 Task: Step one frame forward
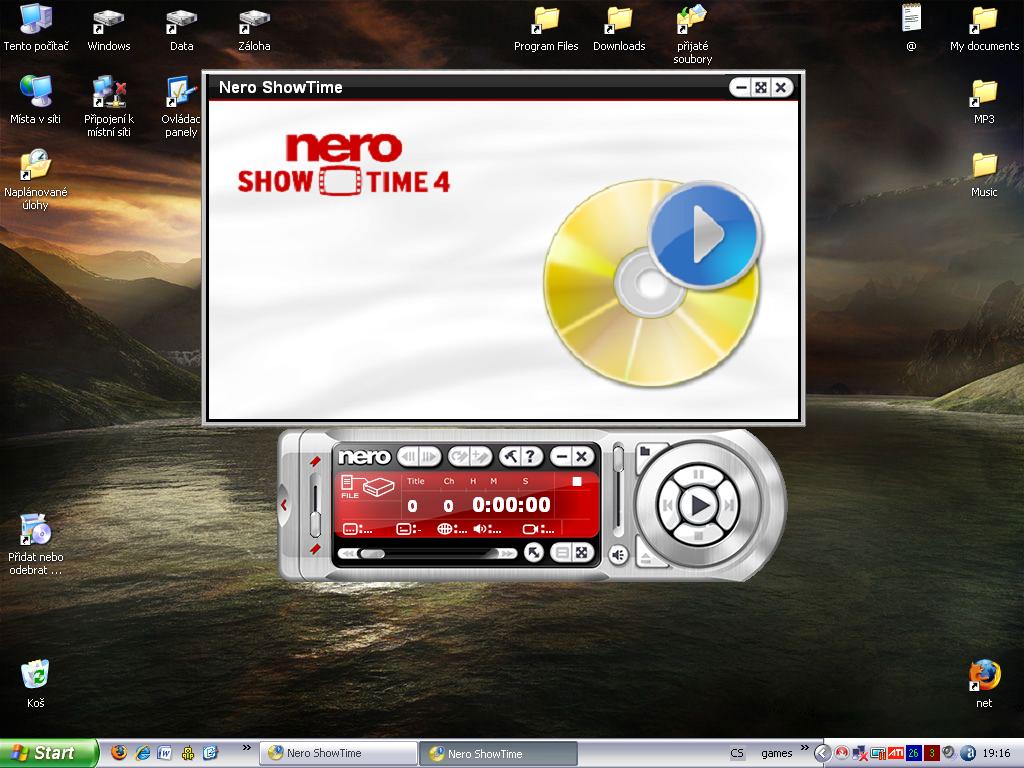(430, 456)
